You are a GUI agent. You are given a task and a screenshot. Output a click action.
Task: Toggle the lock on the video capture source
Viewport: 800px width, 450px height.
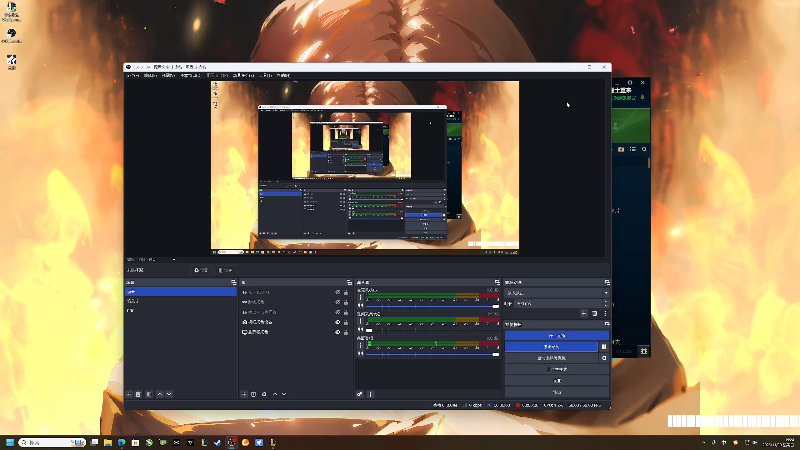pyautogui.click(x=346, y=322)
